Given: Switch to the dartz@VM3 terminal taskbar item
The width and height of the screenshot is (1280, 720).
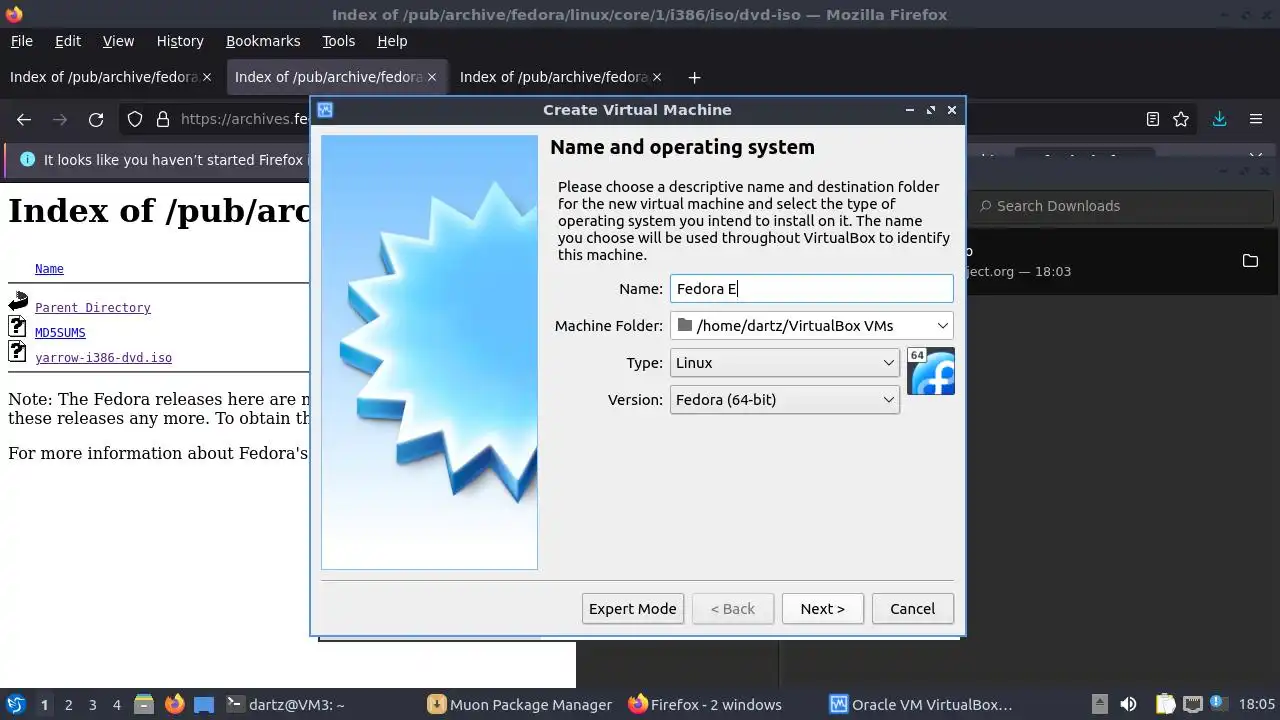Looking at the screenshot, I should pos(320,704).
